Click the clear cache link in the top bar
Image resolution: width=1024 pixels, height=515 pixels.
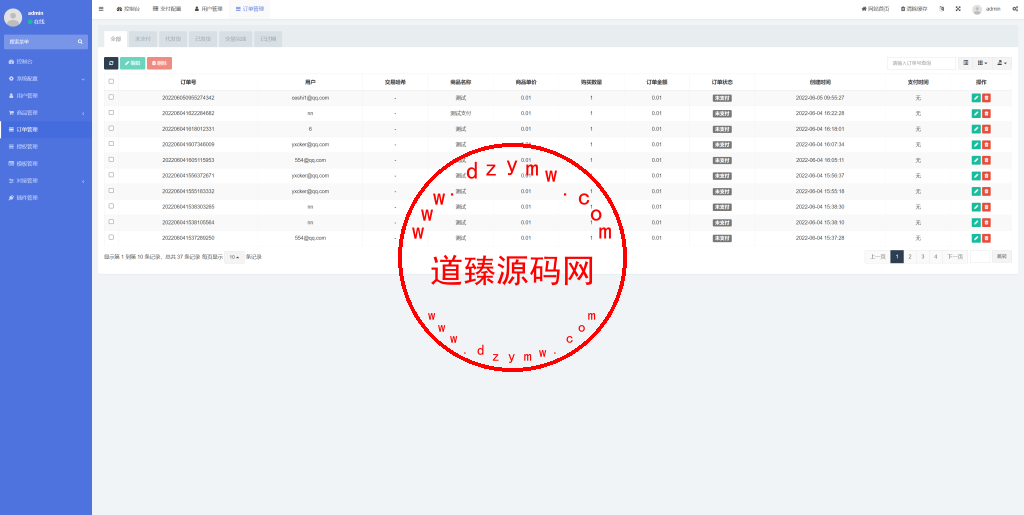(x=914, y=9)
